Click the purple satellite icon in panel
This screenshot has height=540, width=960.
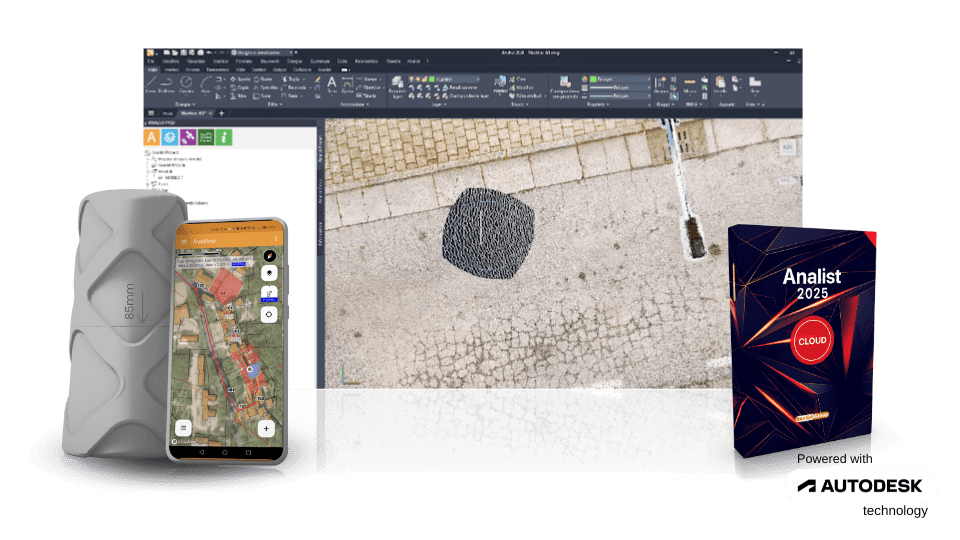click(187, 137)
